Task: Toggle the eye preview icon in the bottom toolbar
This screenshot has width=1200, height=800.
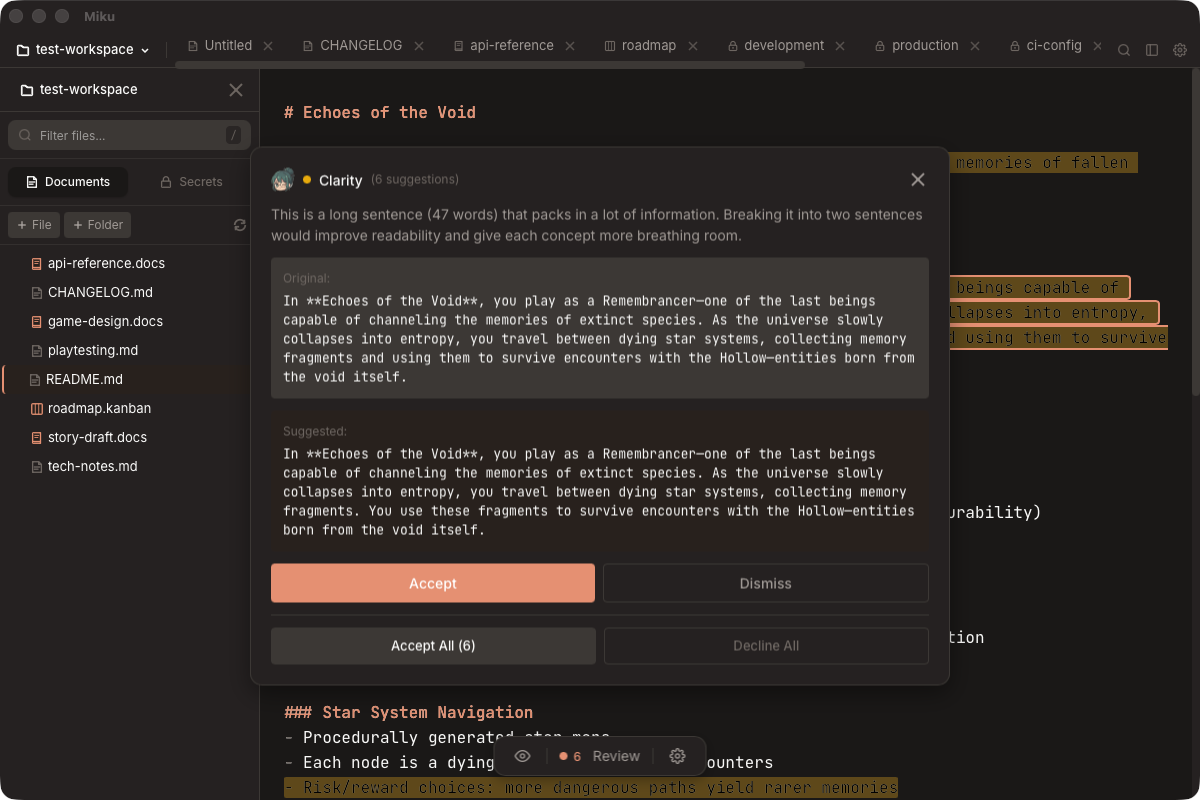Action: pyautogui.click(x=522, y=756)
